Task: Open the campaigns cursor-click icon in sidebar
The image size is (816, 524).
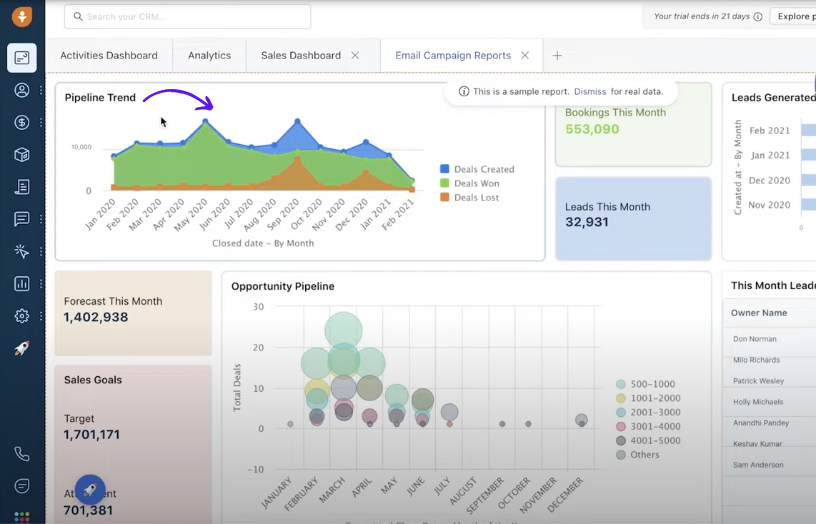Action: click(x=22, y=251)
